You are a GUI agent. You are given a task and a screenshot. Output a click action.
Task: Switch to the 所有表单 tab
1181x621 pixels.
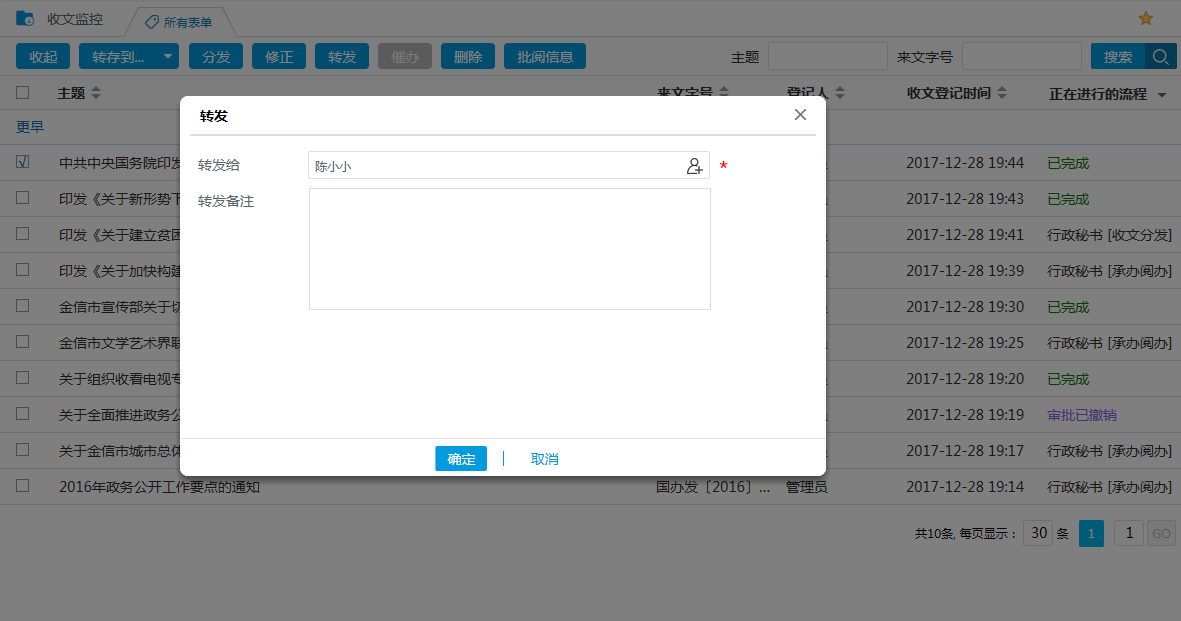coord(179,21)
